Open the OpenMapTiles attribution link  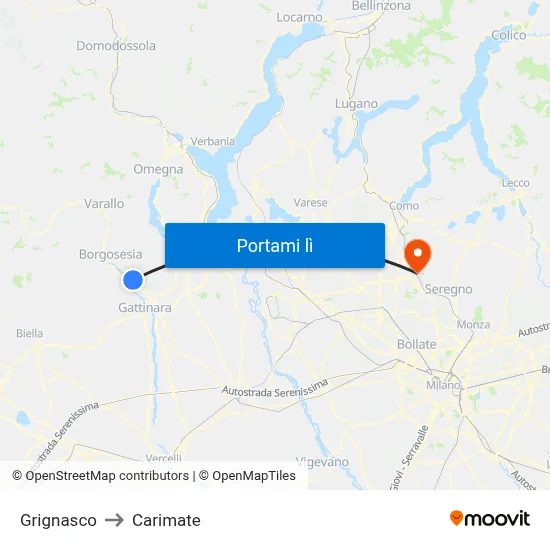point(247,476)
